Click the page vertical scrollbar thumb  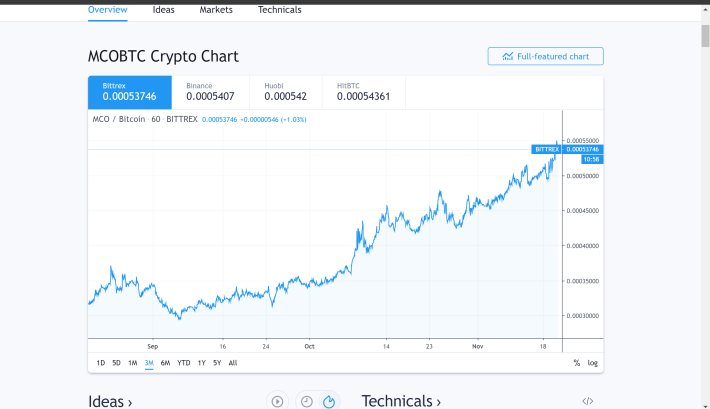point(705,36)
